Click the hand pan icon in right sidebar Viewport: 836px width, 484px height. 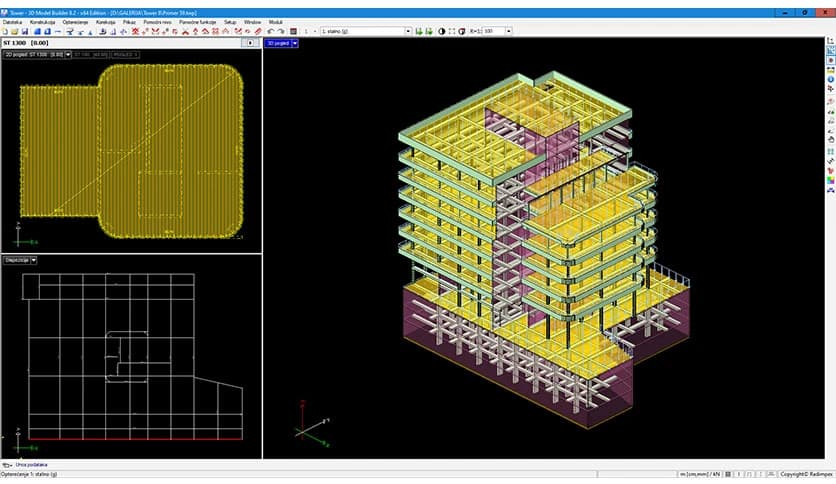pos(831,141)
